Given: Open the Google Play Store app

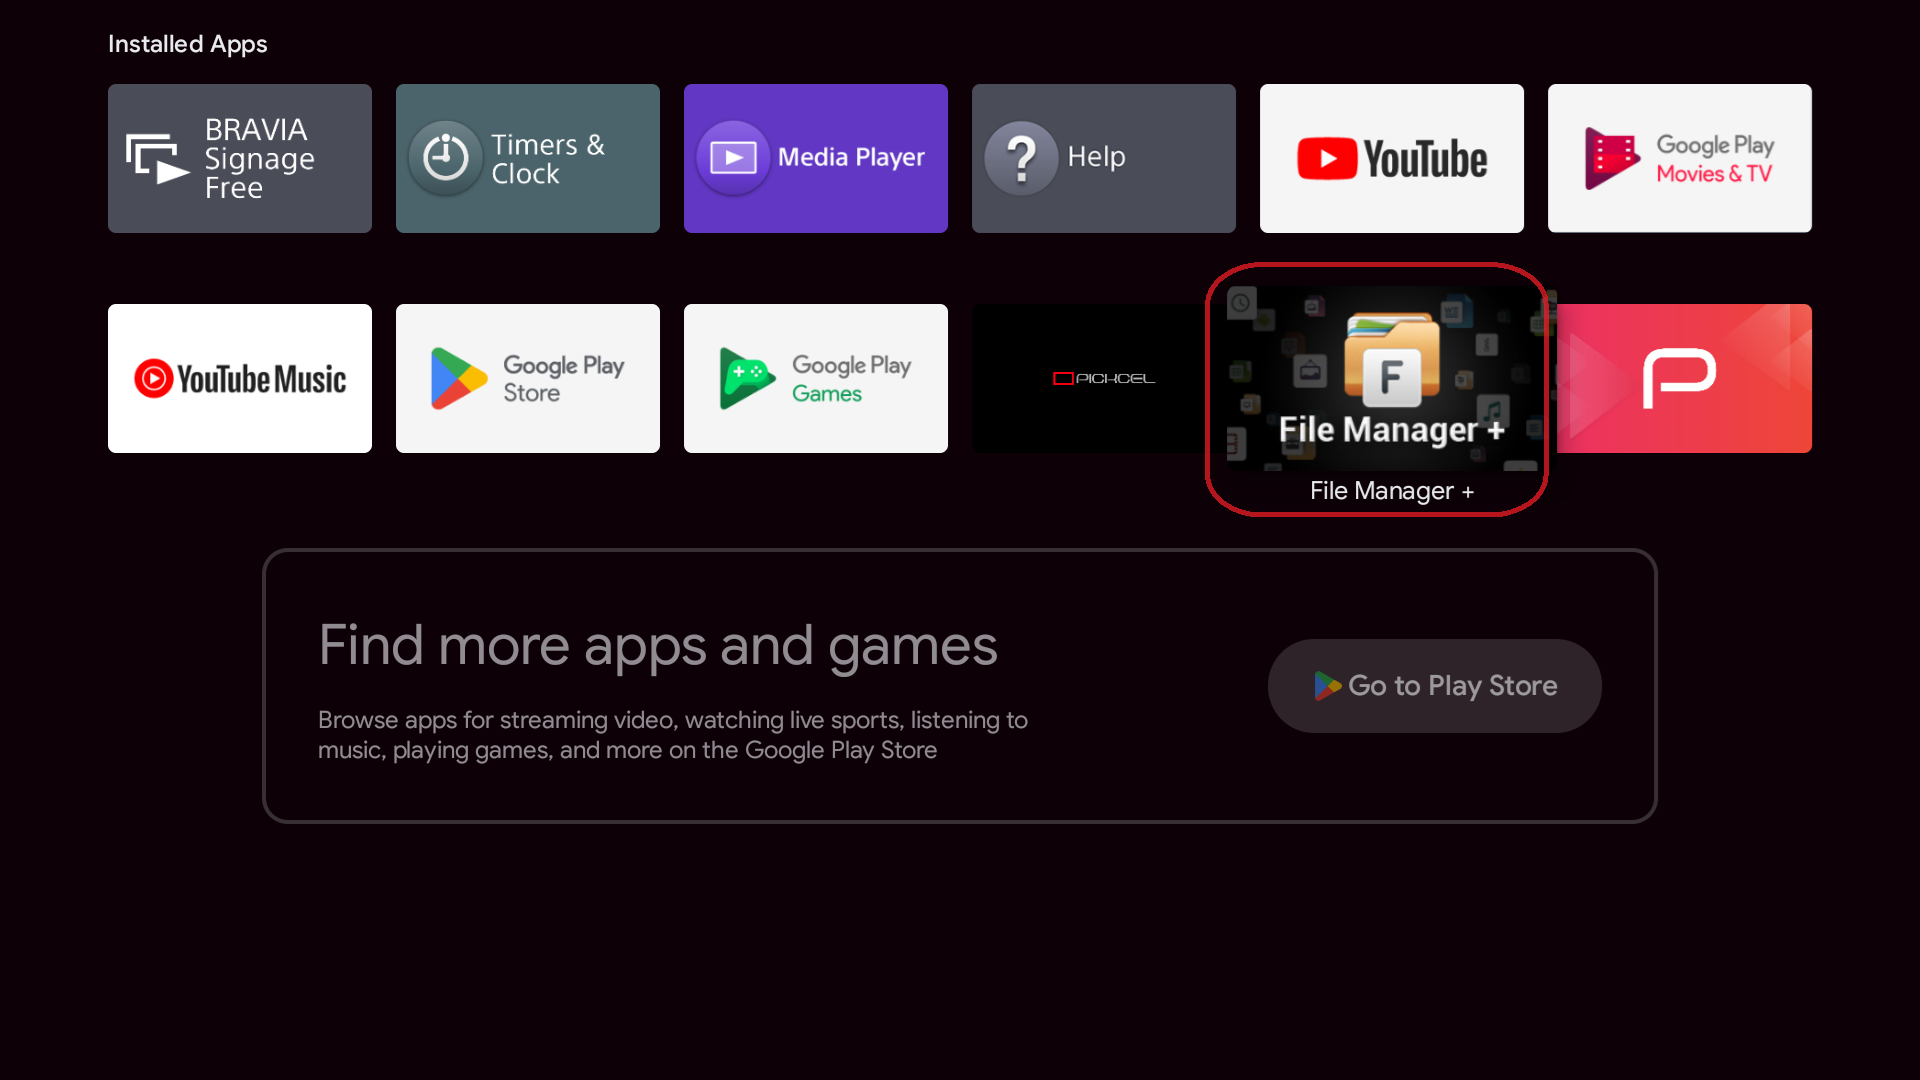Looking at the screenshot, I should [527, 378].
